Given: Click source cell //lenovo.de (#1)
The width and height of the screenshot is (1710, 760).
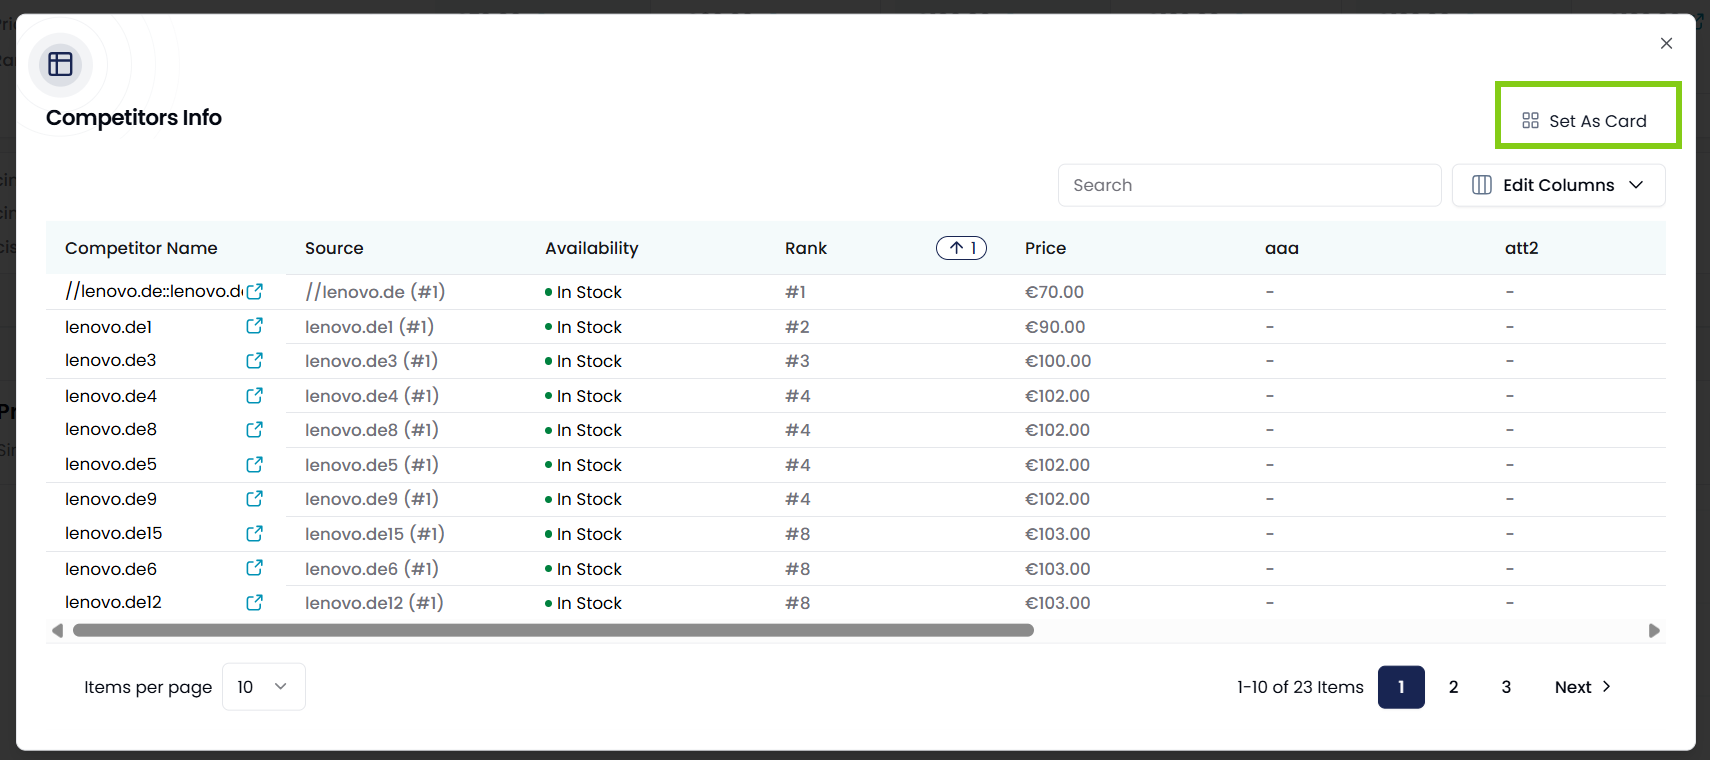Looking at the screenshot, I should click(x=375, y=292).
